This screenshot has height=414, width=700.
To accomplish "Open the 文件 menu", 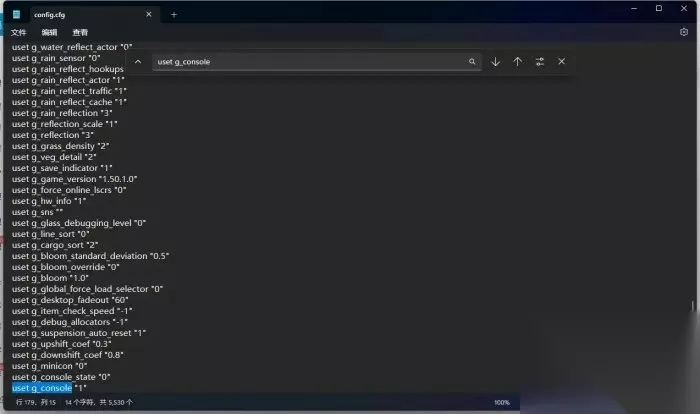I will (18, 33).
